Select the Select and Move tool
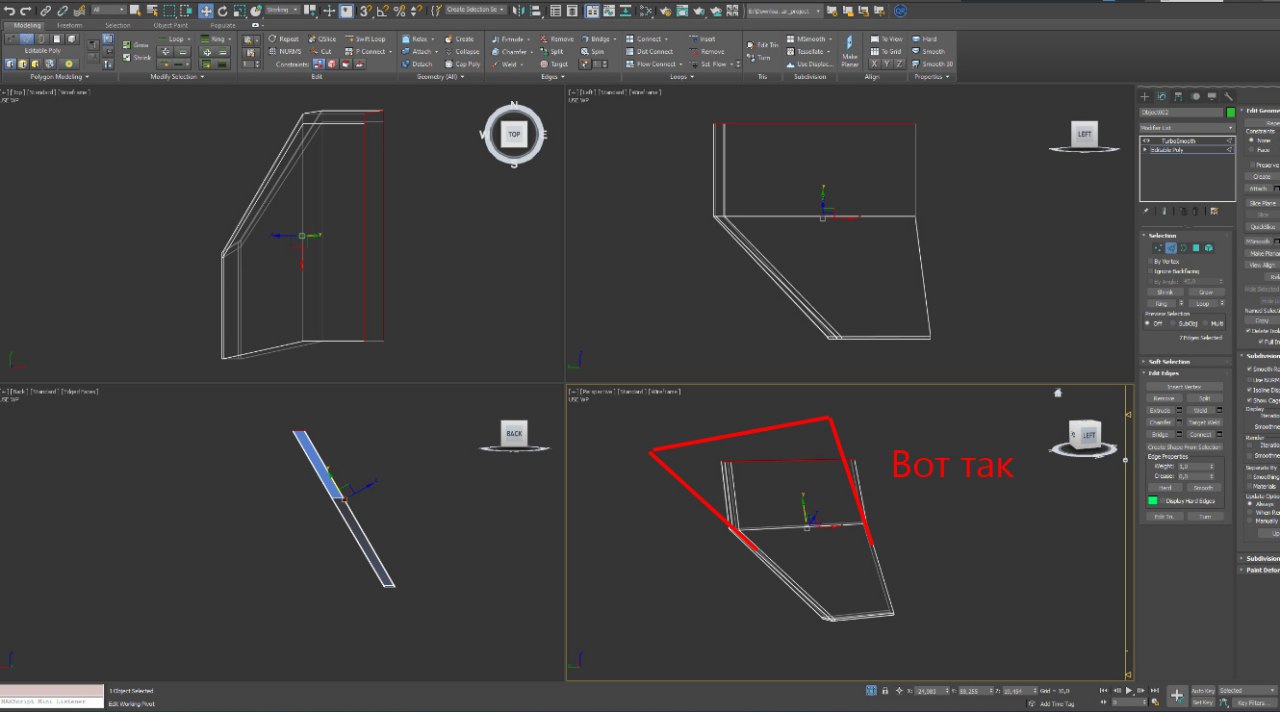 pos(205,11)
